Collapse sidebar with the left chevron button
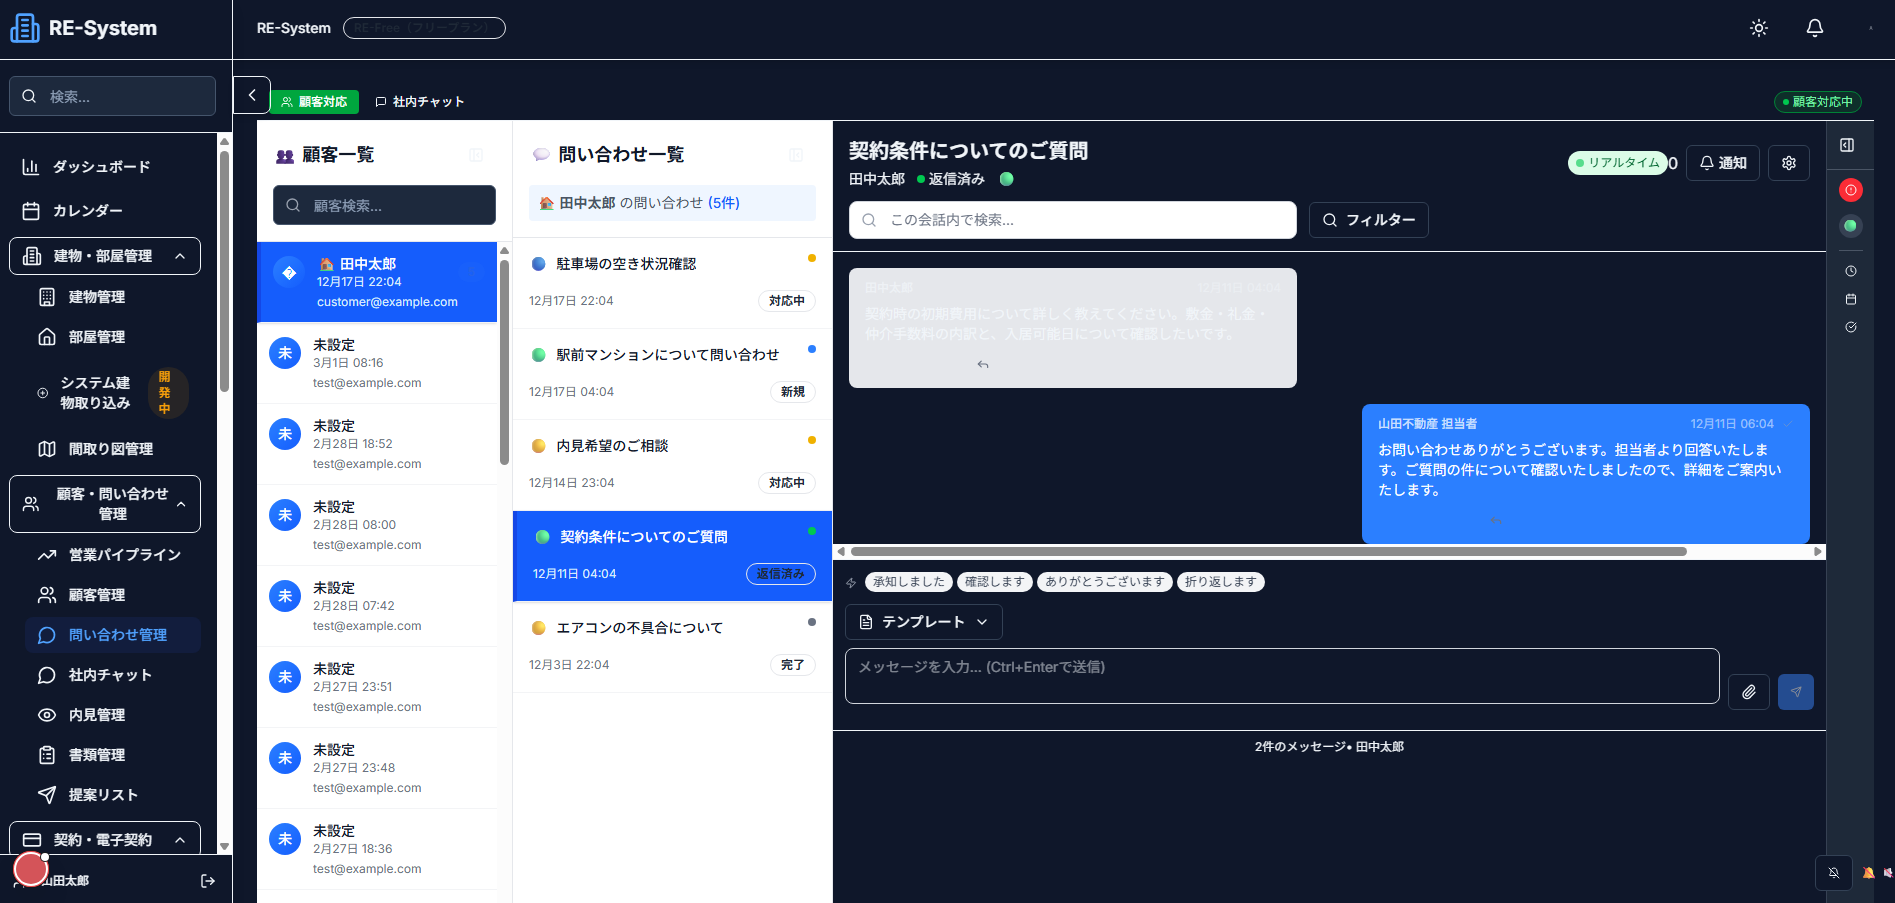Screen dimensions: 1895x903 [x=252, y=95]
